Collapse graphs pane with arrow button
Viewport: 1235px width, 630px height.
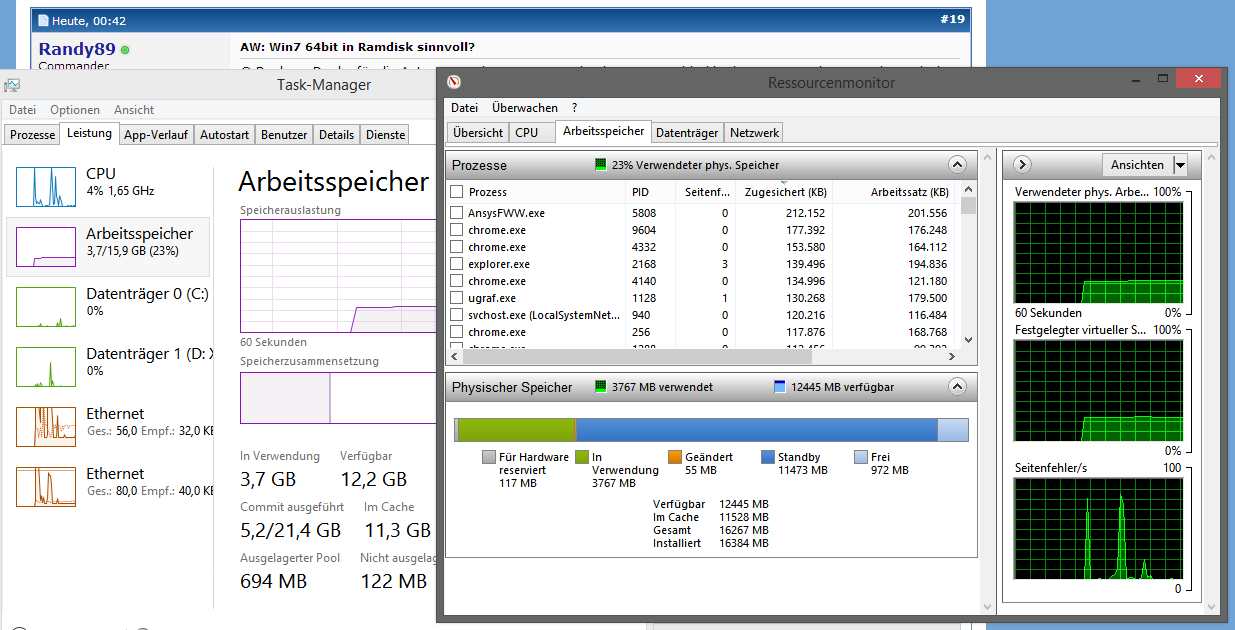tap(1023, 165)
